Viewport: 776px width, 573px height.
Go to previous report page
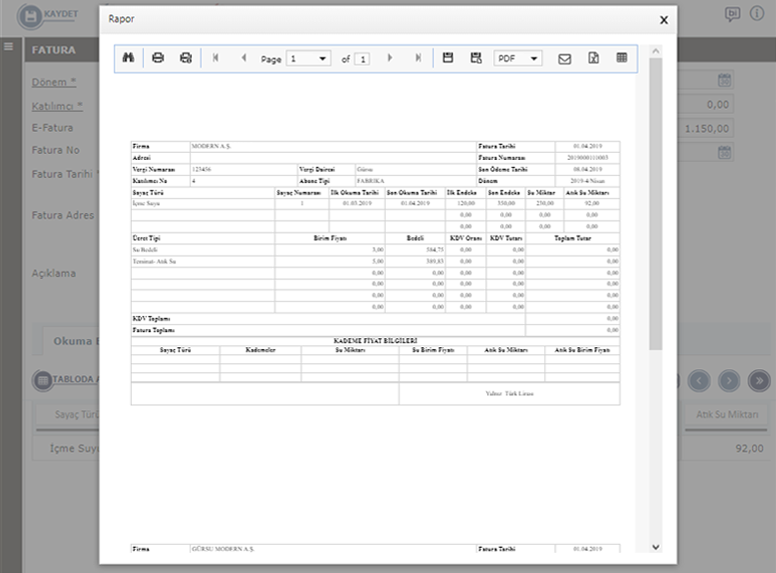tap(244, 59)
